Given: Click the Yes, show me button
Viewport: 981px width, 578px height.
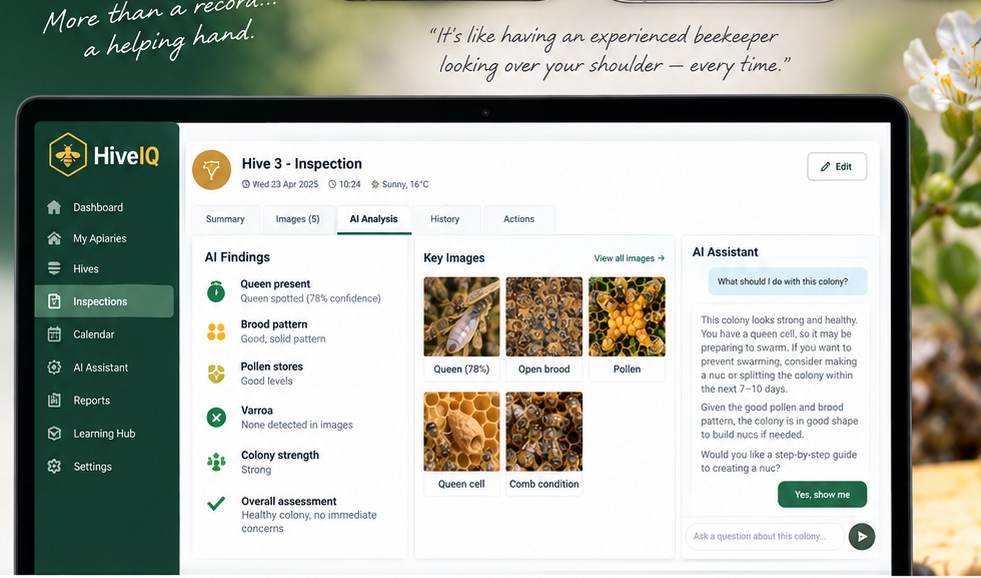Looking at the screenshot, I should pos(822,494).
